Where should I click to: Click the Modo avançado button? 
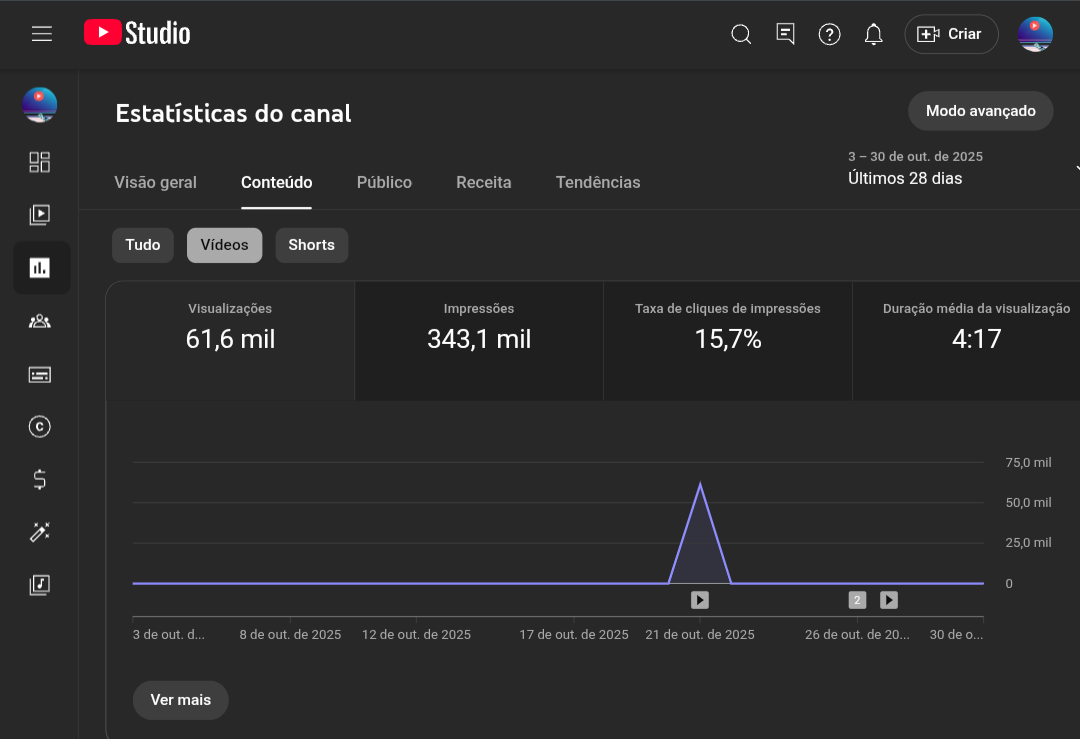(x=980, y=111)
